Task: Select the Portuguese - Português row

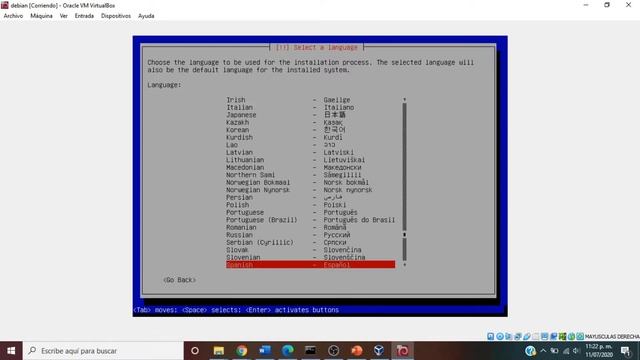Action: (311, 212)
